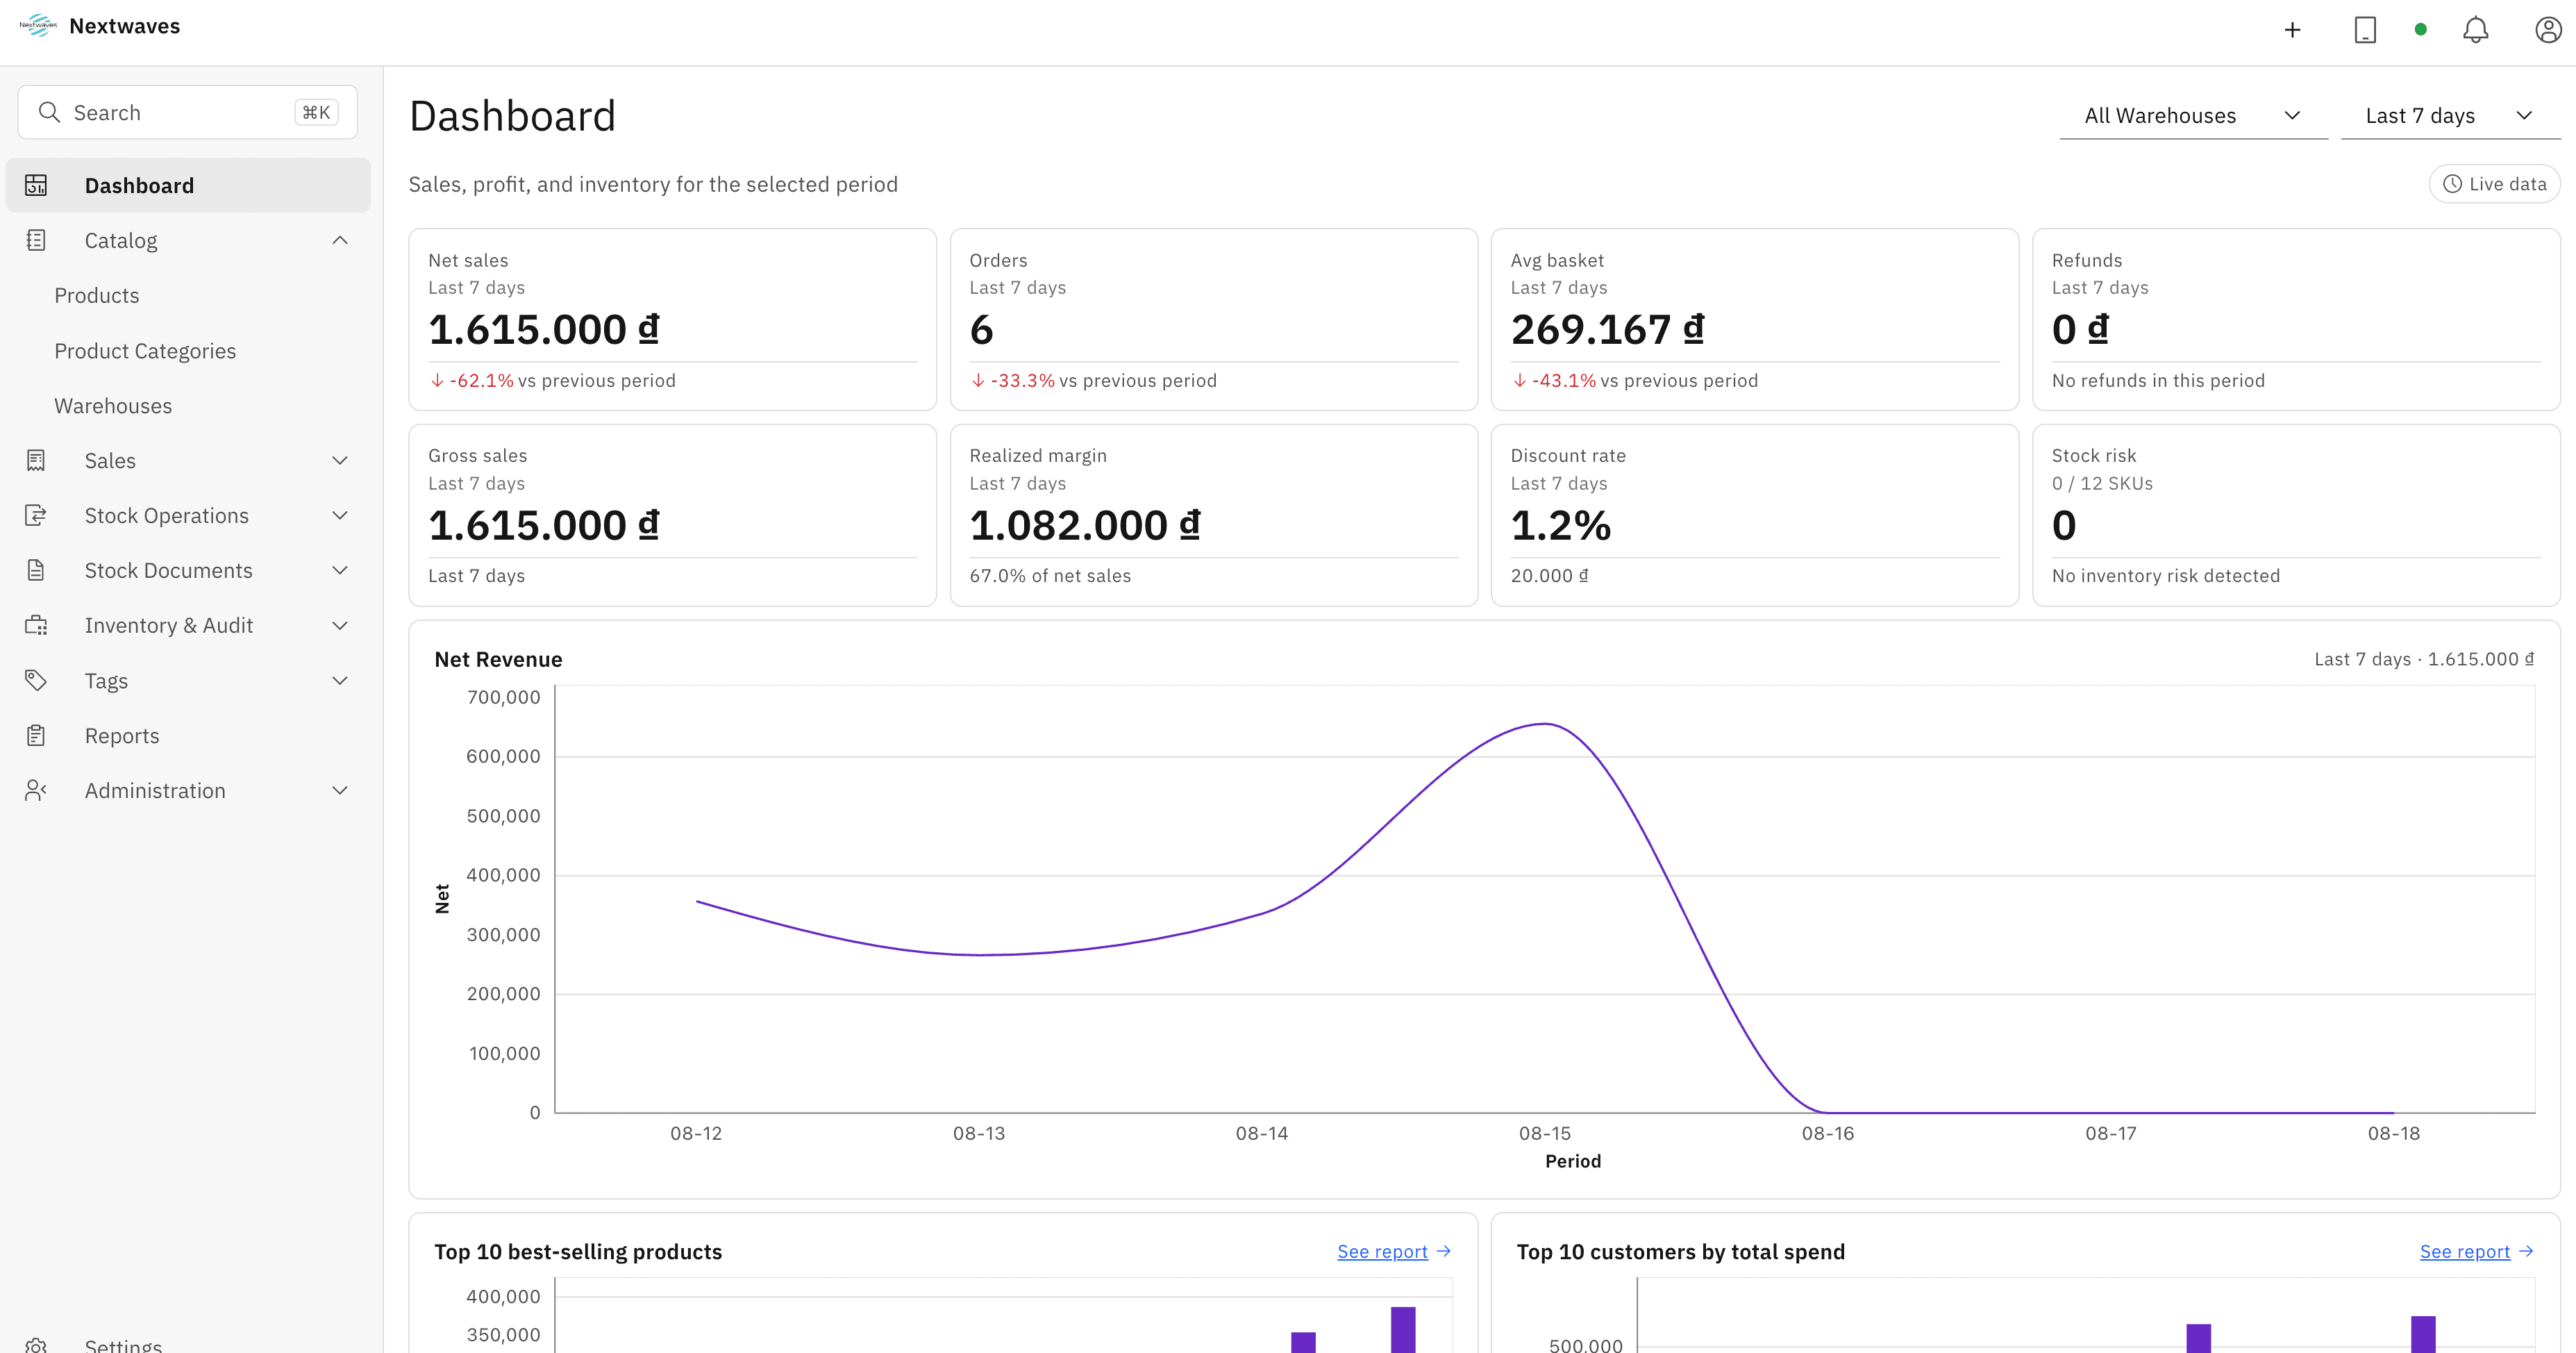
Task: Open Warehouses page
Action: click(x=113, y=405)
